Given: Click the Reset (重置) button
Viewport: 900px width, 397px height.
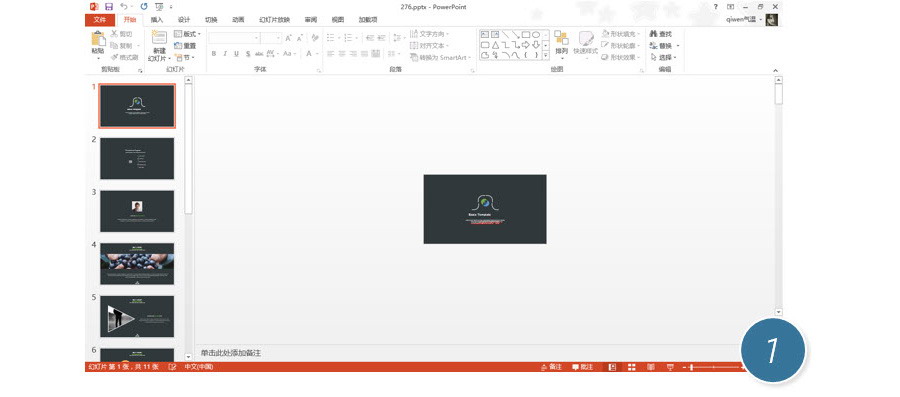Looking at the screenshot, I should (185, 46).
